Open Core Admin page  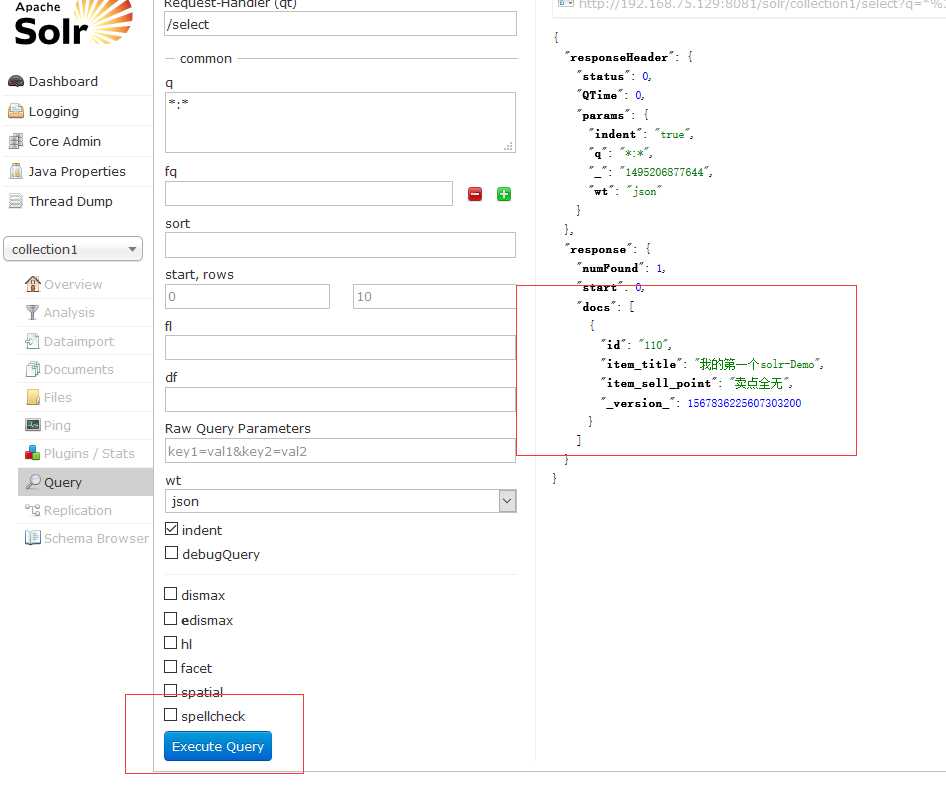click(65, 141)
